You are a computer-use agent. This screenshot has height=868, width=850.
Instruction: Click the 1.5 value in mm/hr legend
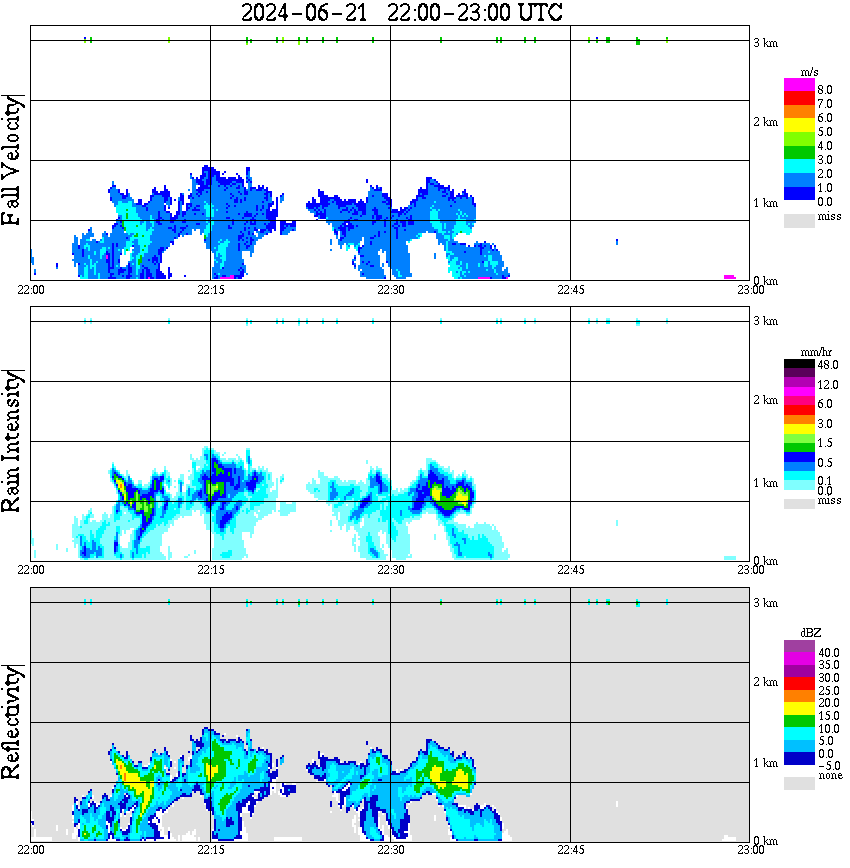point(825,443)
